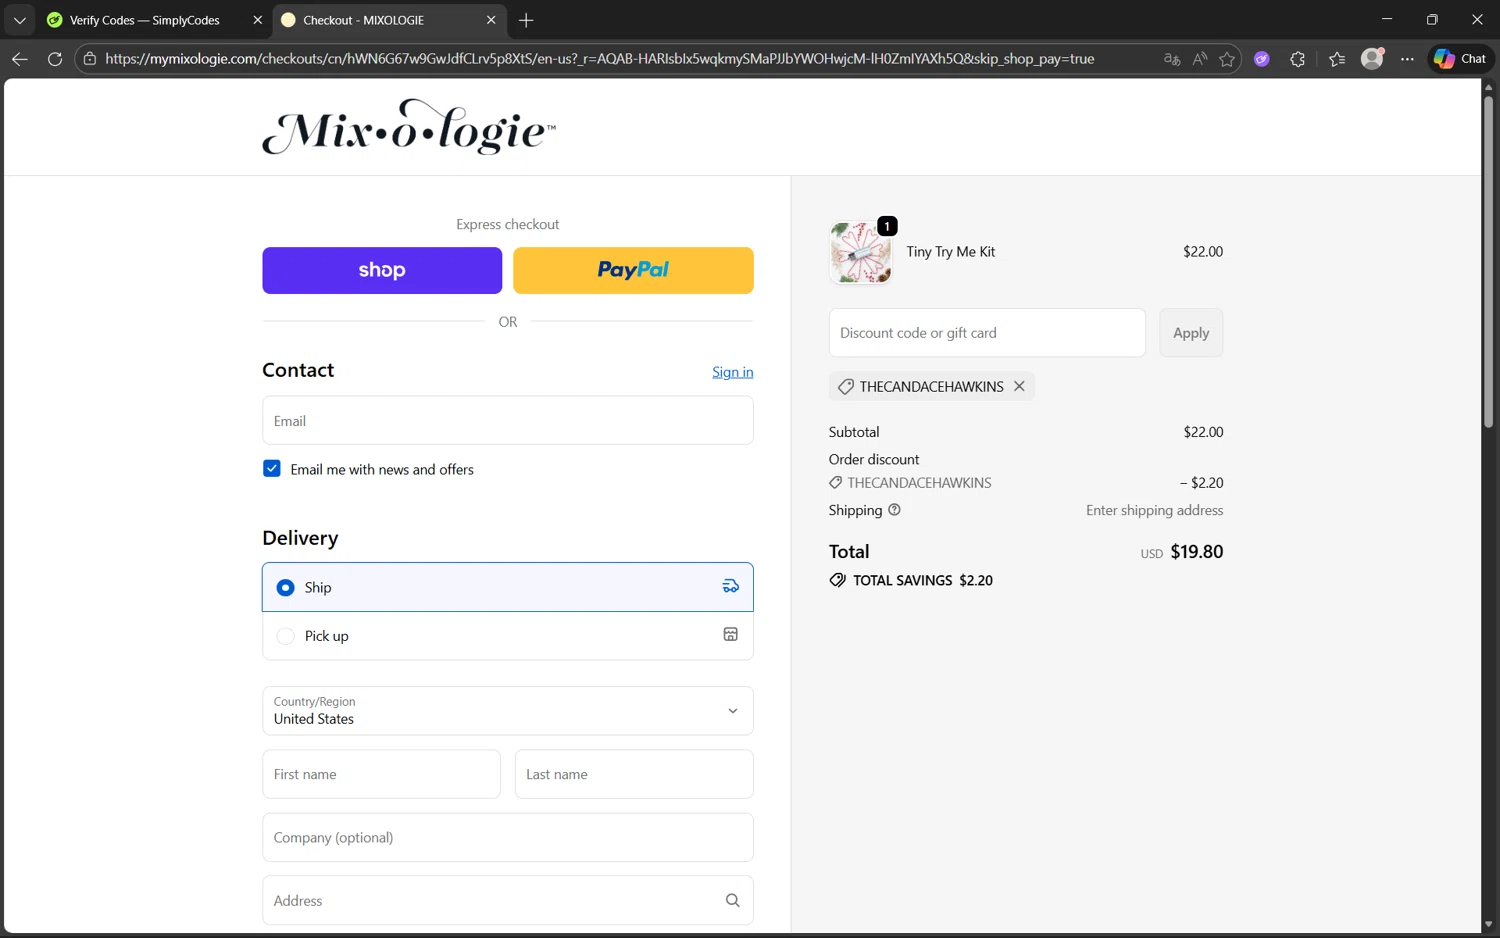This screenshot has width=1500, height=938.
Task: Open the browser settings and more menu
Action: (1407, 59)
